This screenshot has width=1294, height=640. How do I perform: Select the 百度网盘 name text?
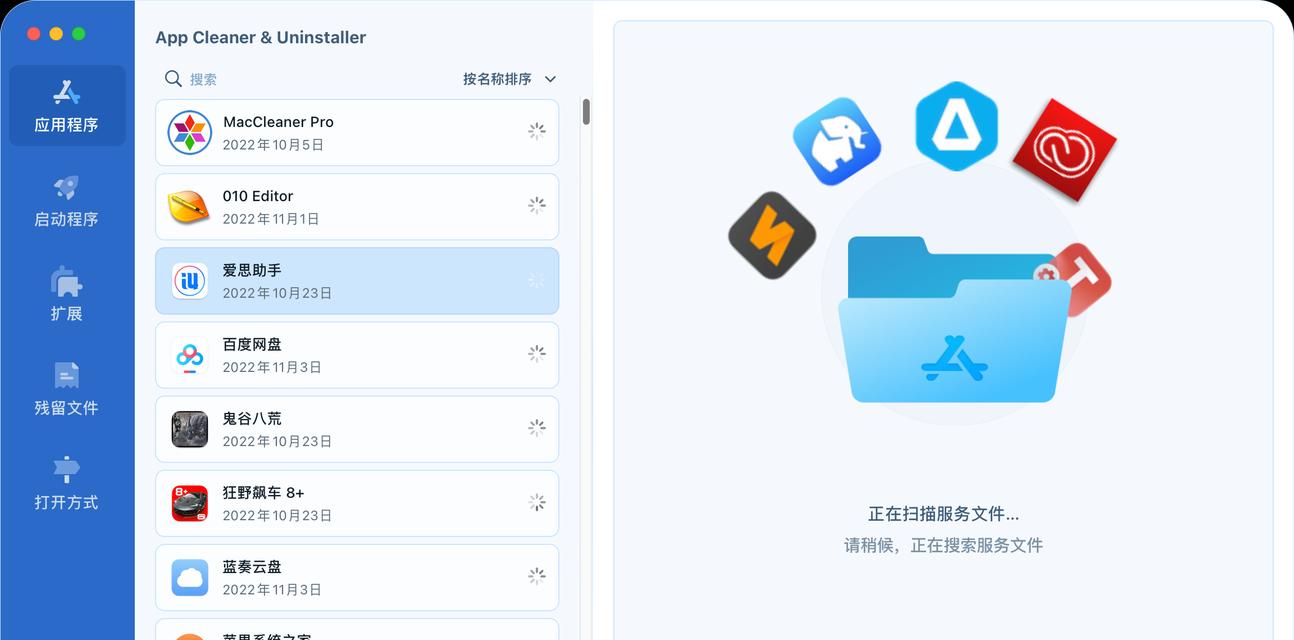[252, 344]
